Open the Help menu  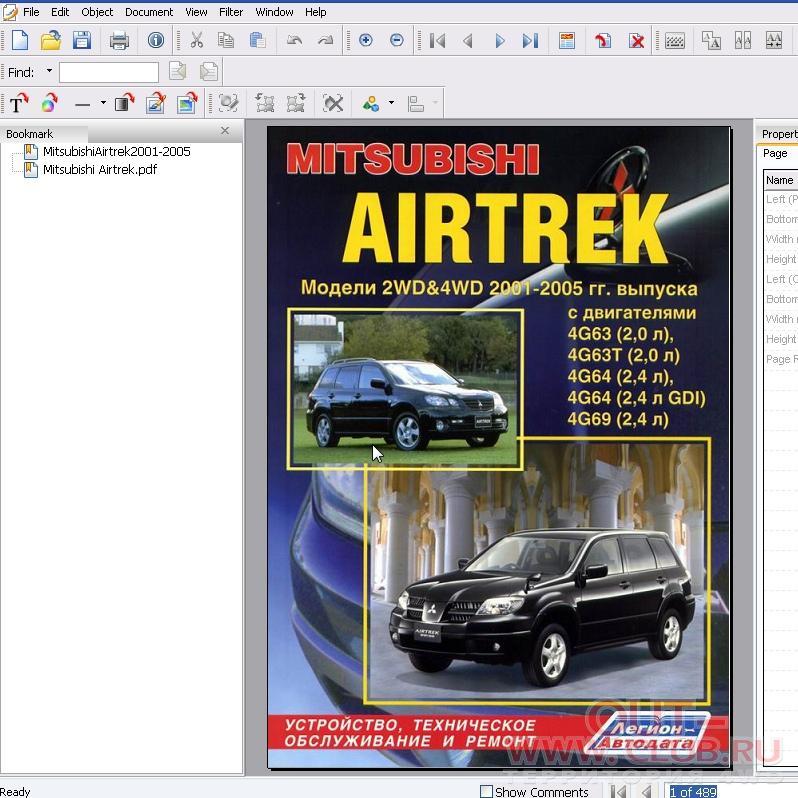[x=316, y=12]
